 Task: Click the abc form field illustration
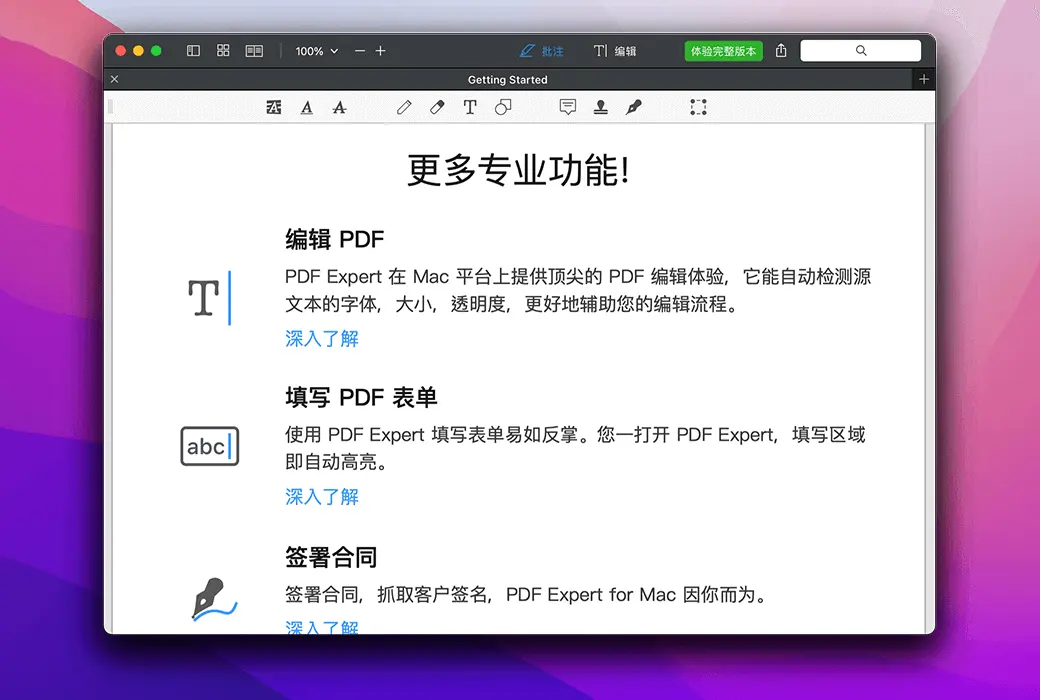pos(210,446)
